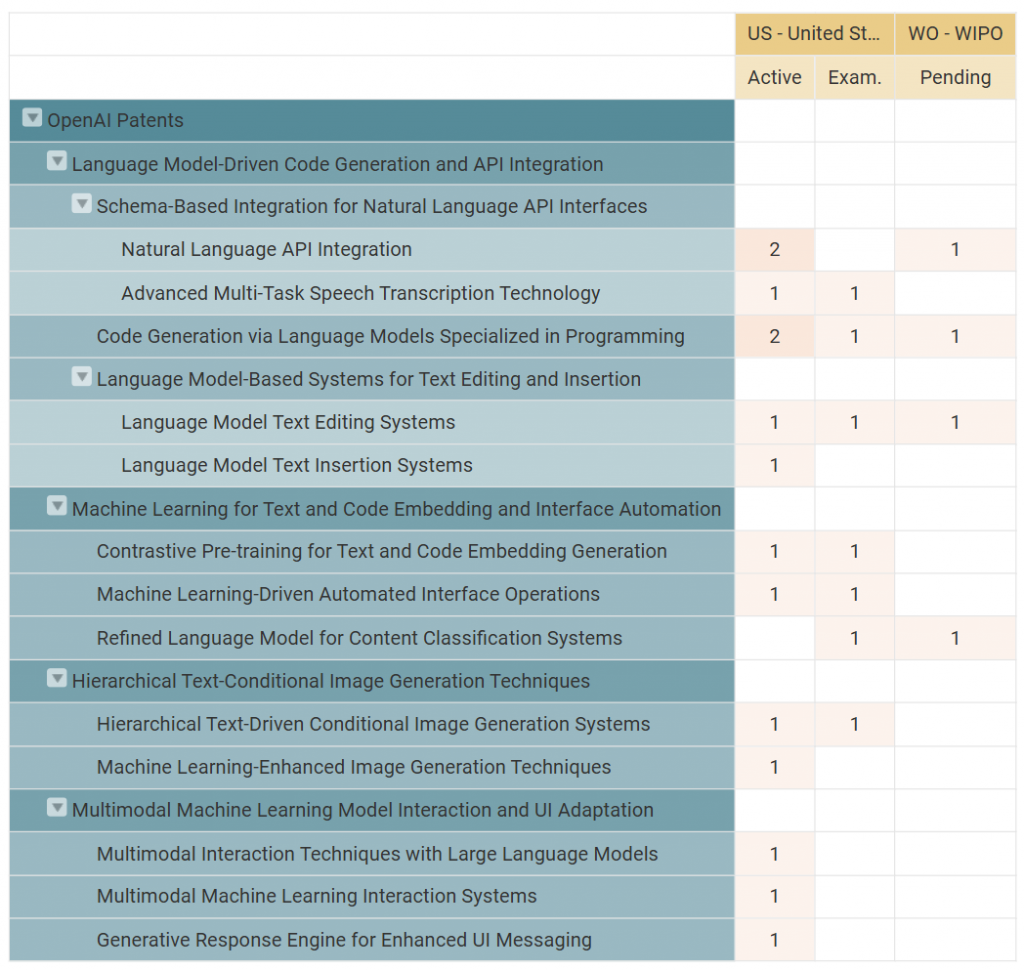Open Active count 2 for Code Generation via Language Models

click(x=775, y=336)
